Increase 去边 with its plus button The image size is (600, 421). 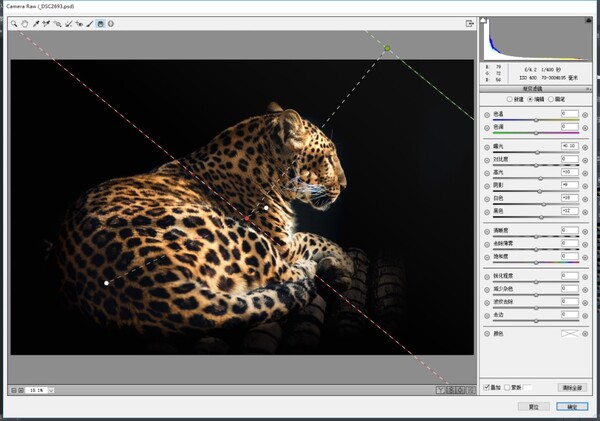pyautogui.click(x=585, y=316)
